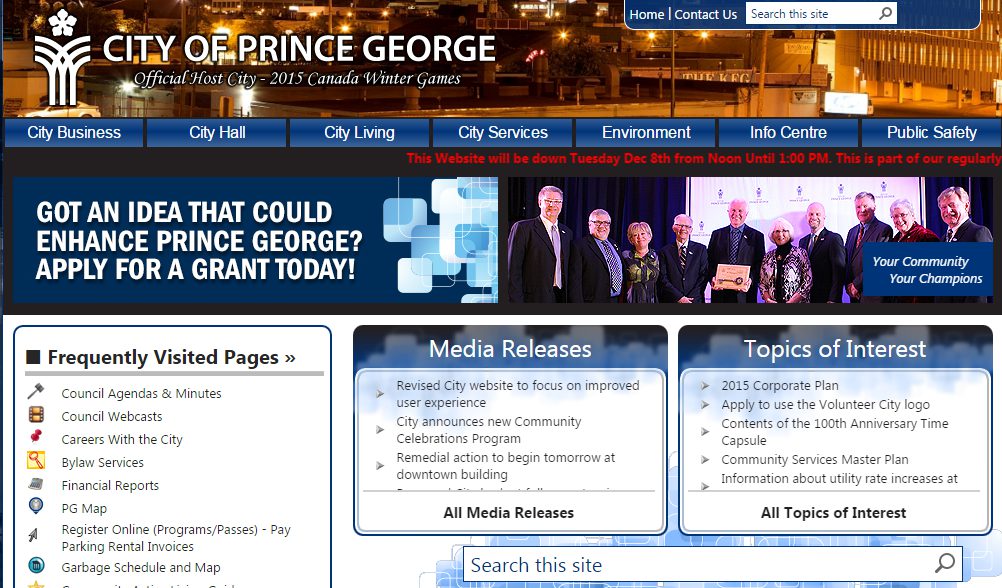Open Information about utility rate increases

click(839, 479)
